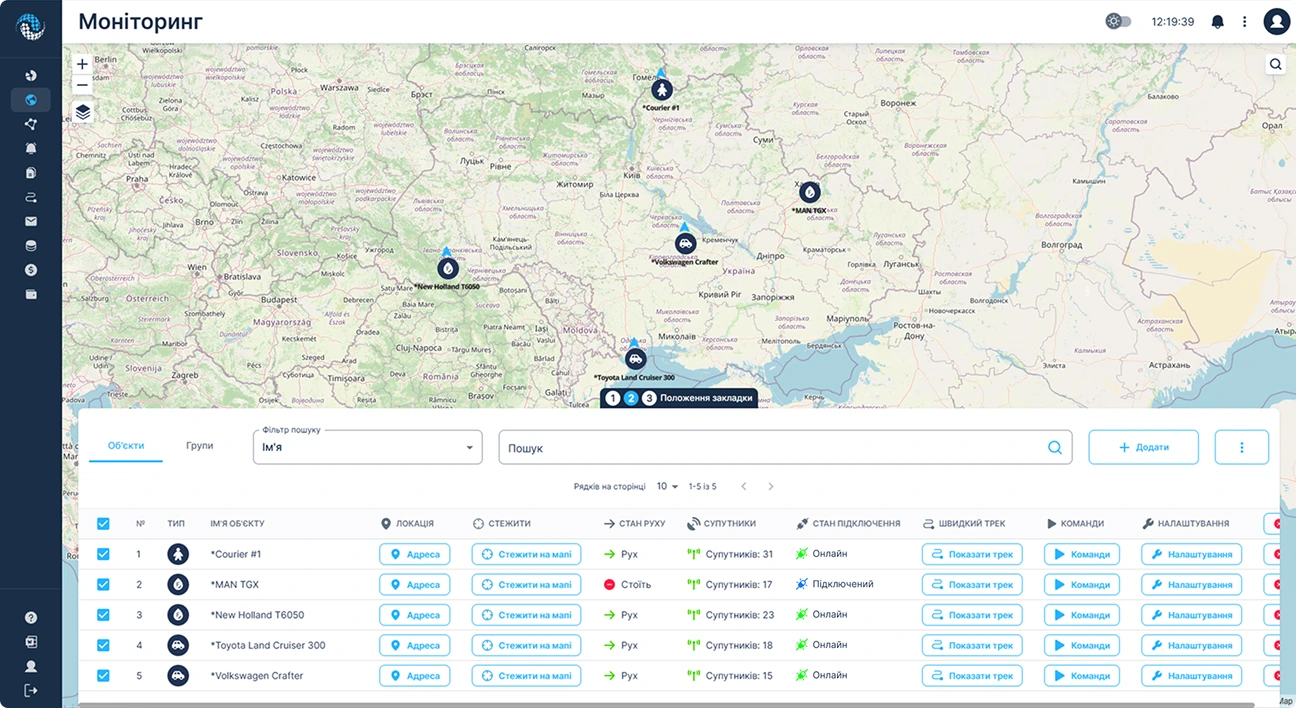Screen dimensions: 1296x708
Task: Click the logout icon in sidebar
Action: click(x=31, y=690)
